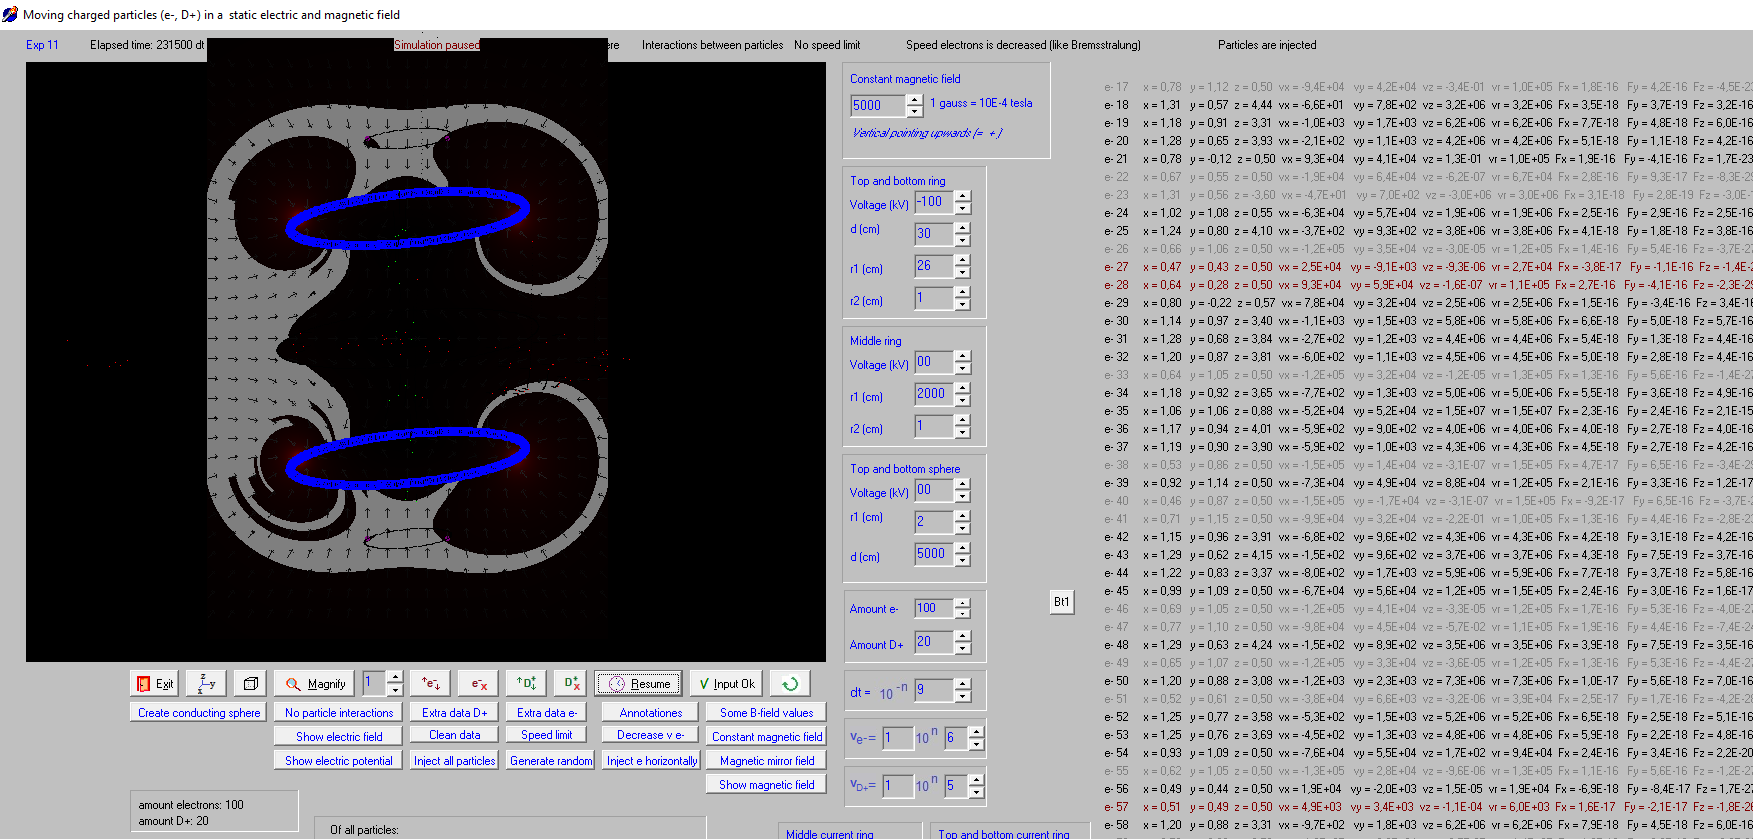
Task: Click Generate random button
Action: pyautogui.click(x=551, y=761)
